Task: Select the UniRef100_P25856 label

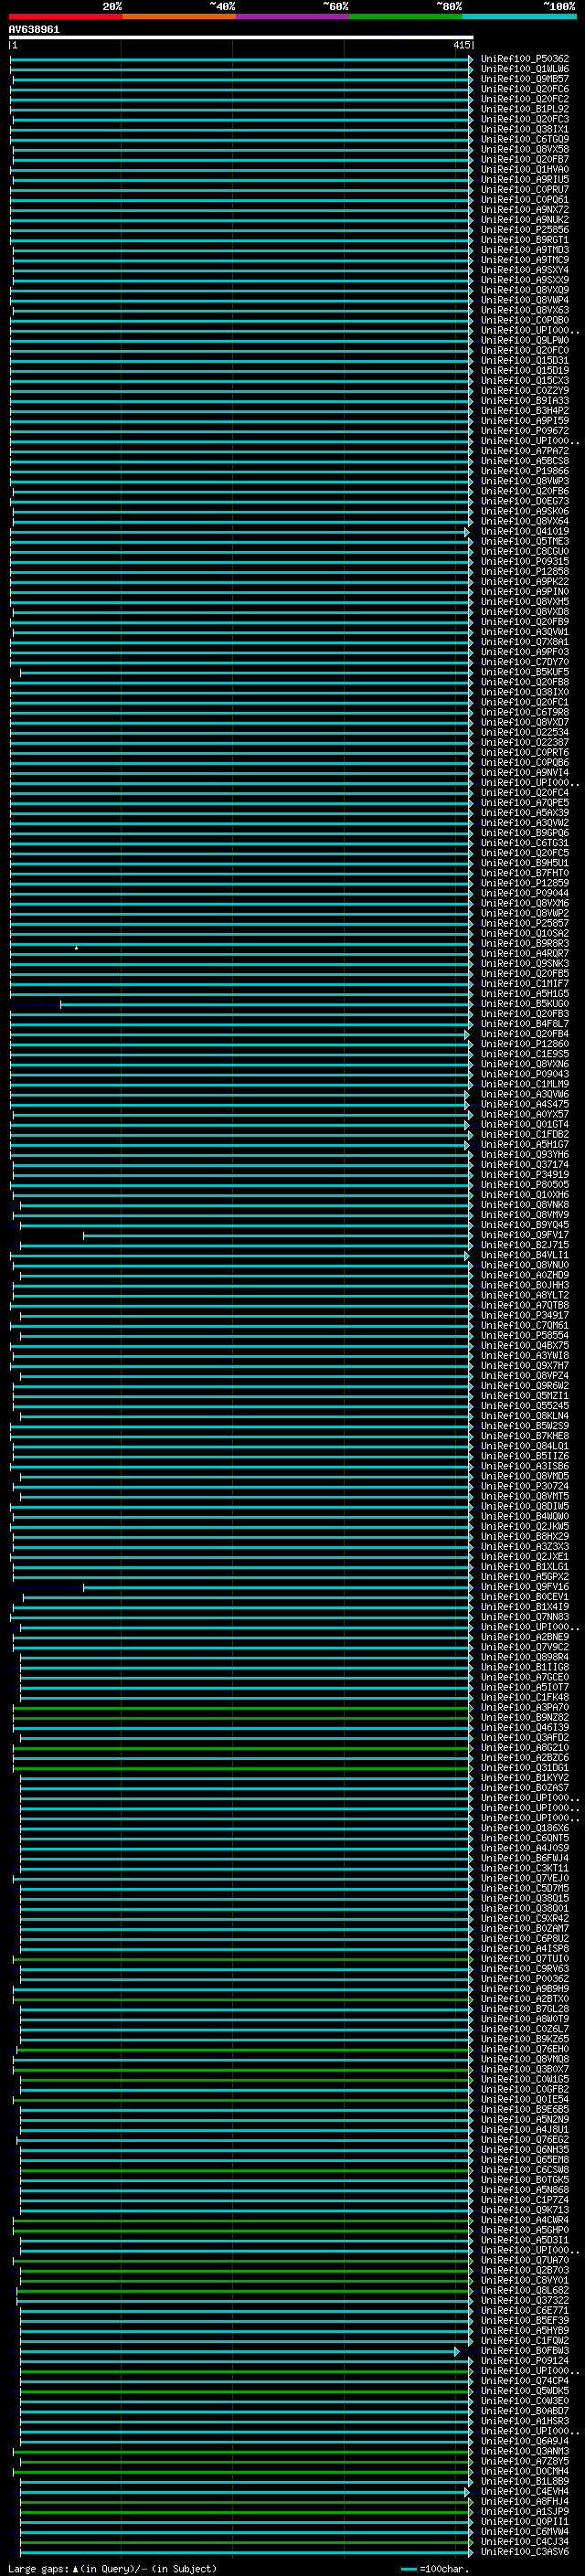Action: 525,230
